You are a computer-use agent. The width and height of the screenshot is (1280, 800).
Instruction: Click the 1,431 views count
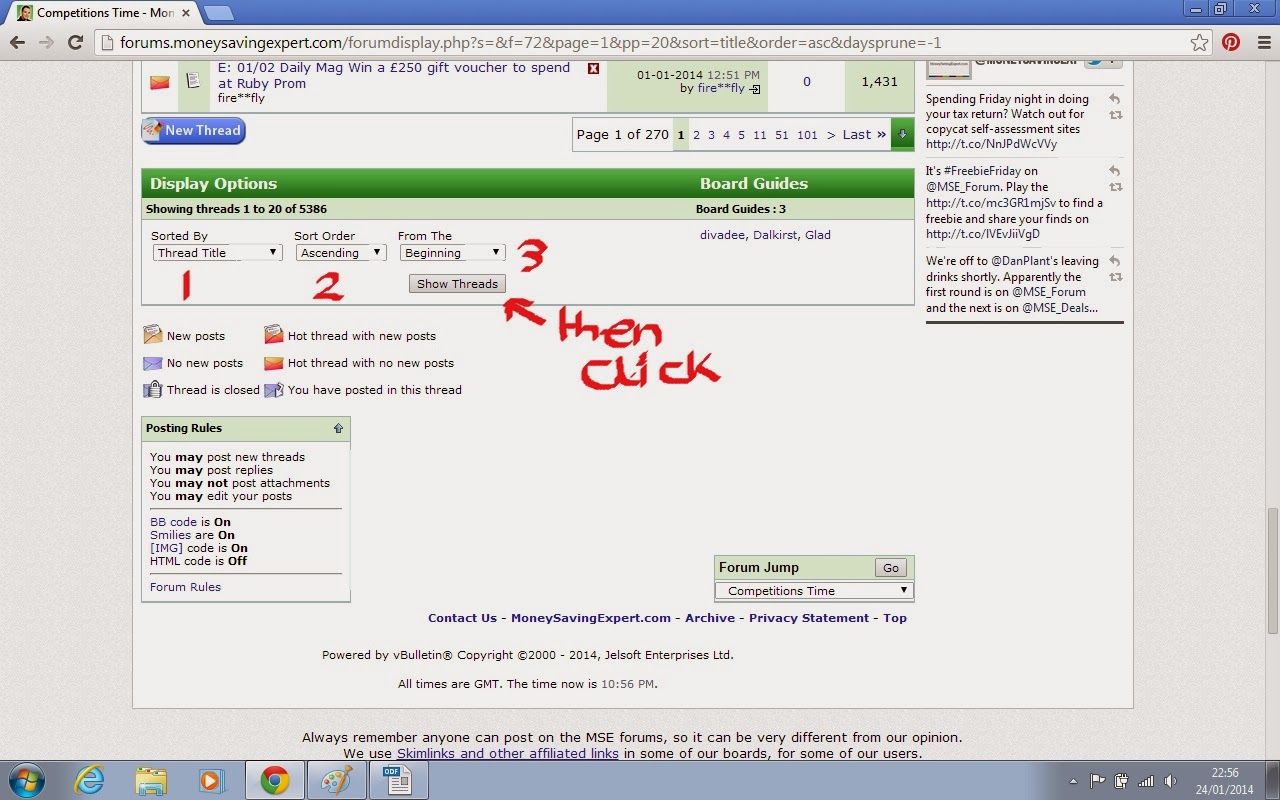click(879, 82)
